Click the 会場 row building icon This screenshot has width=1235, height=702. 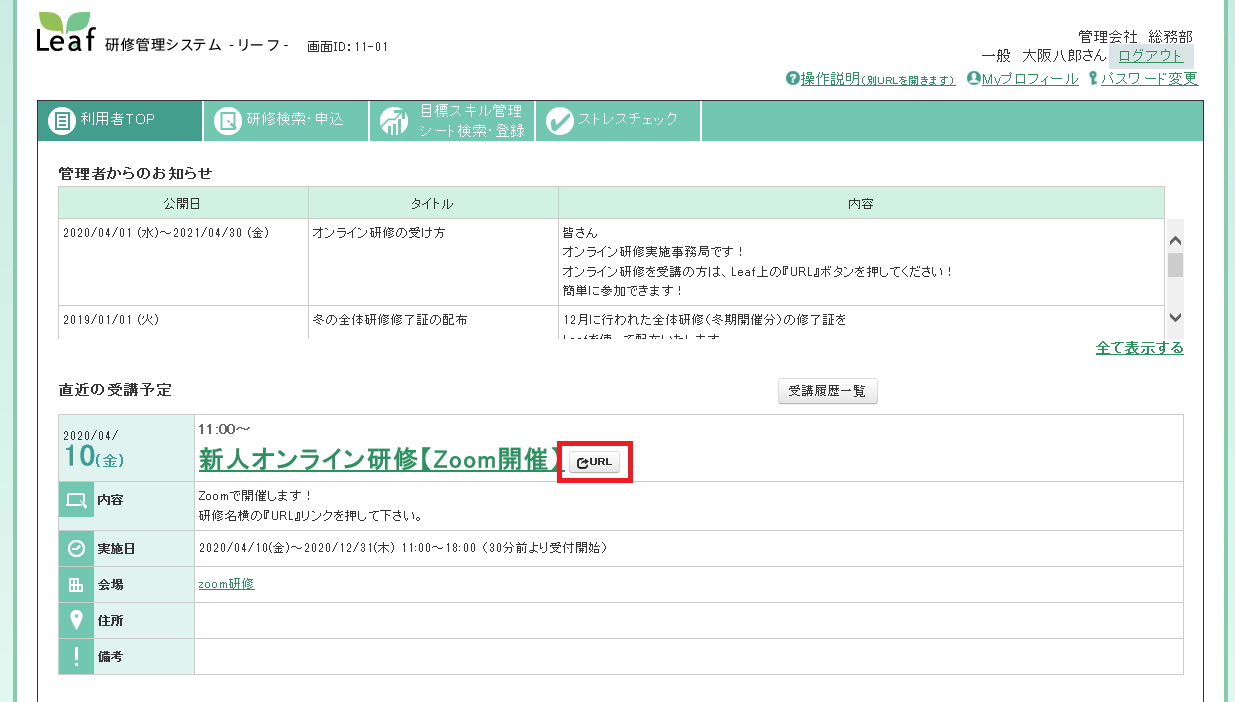pyautogui.click(x=76, y=585)
